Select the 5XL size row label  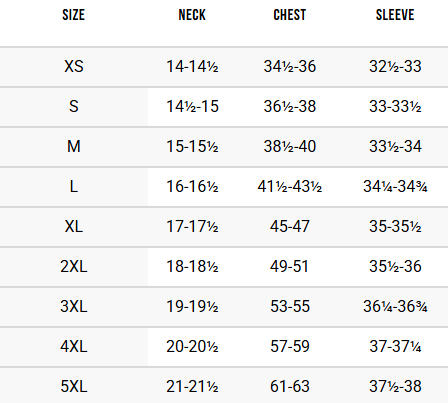pos(74,386)
